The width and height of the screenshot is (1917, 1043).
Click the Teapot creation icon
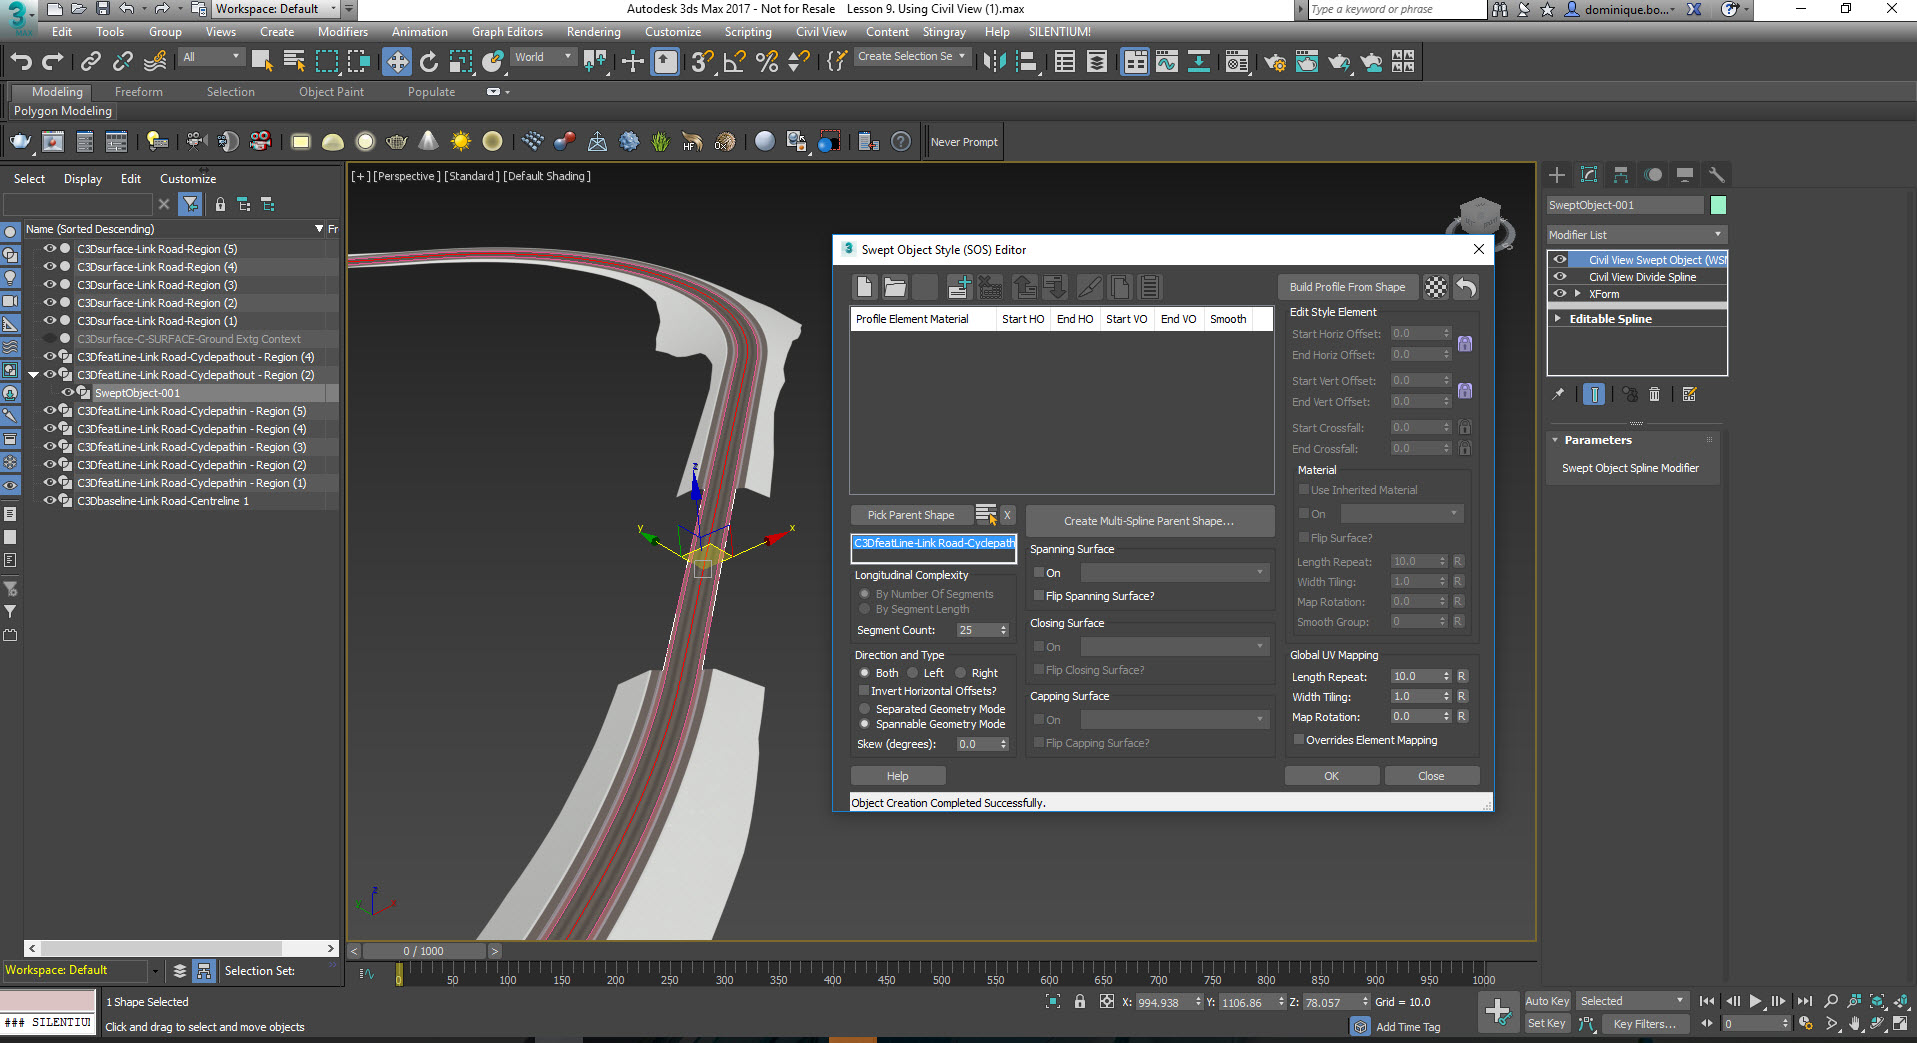click(x=396, y=141)
